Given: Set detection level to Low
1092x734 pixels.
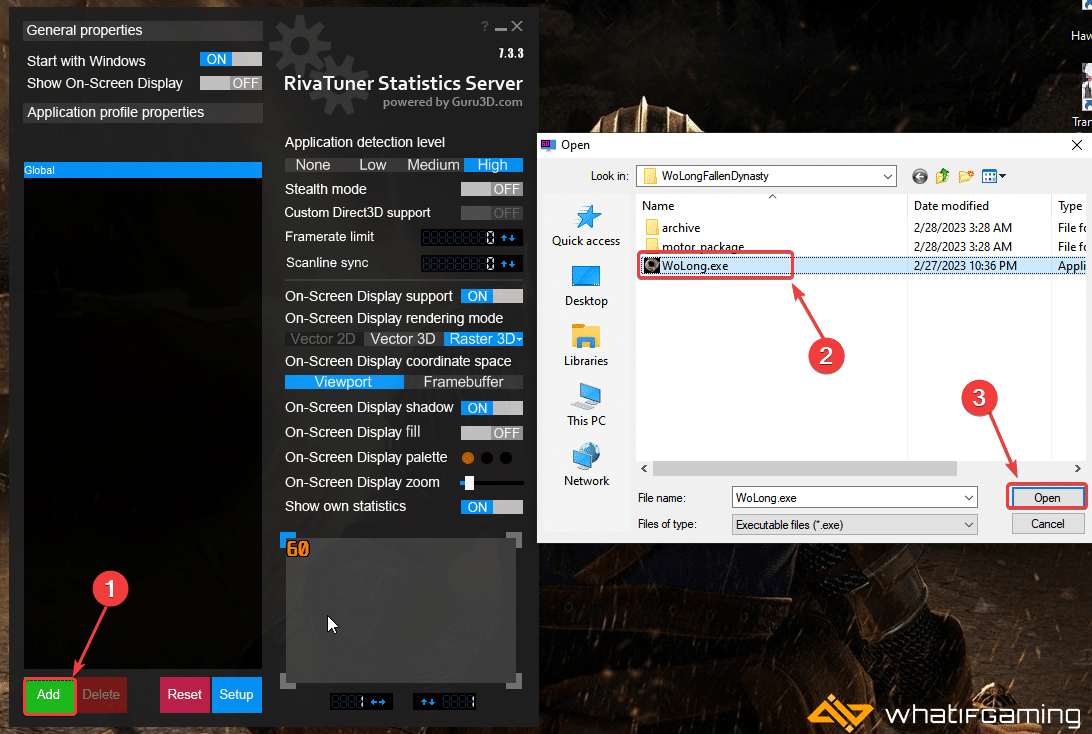Looking at the screenshot, I should tap(373, 165).
